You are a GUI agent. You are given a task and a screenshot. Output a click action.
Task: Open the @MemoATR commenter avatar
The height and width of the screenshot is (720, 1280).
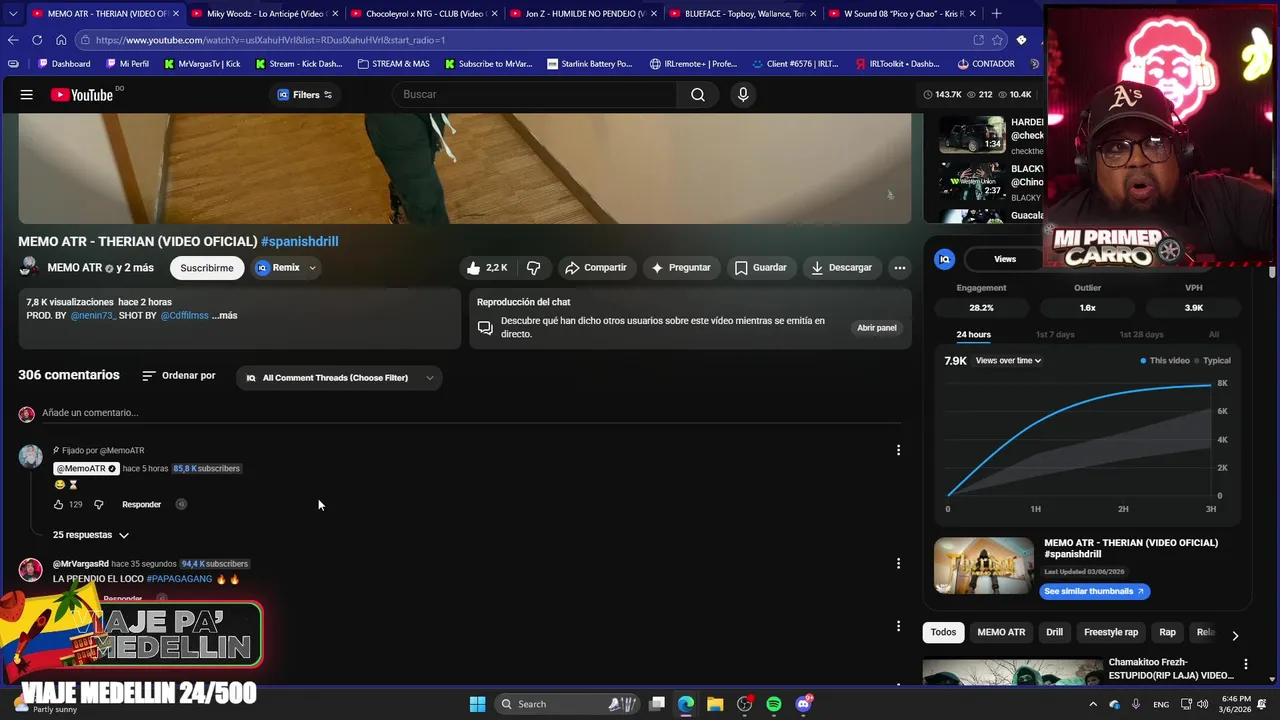coord(31,457)
